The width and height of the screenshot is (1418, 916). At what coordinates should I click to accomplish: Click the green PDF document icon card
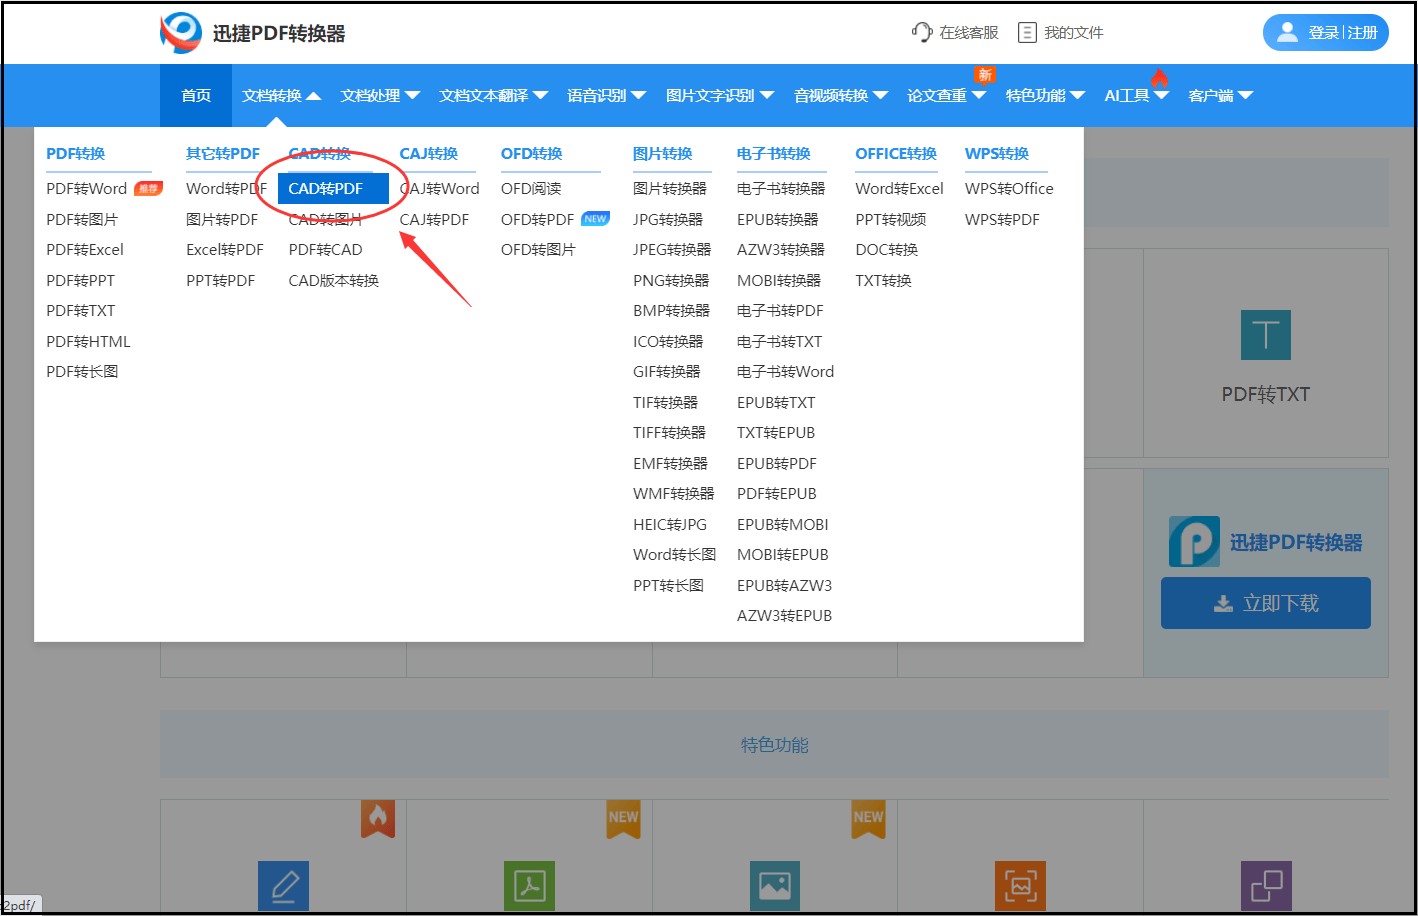coord(529,885)
